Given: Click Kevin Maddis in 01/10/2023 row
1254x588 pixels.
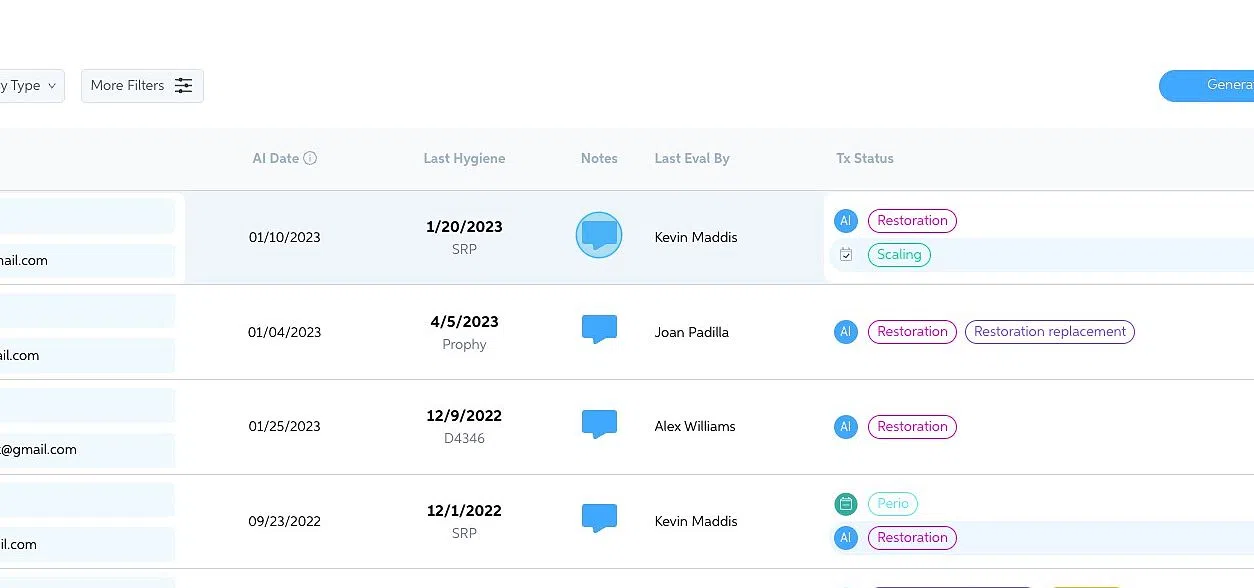Looking at the screenshot, I should [696, 238].
